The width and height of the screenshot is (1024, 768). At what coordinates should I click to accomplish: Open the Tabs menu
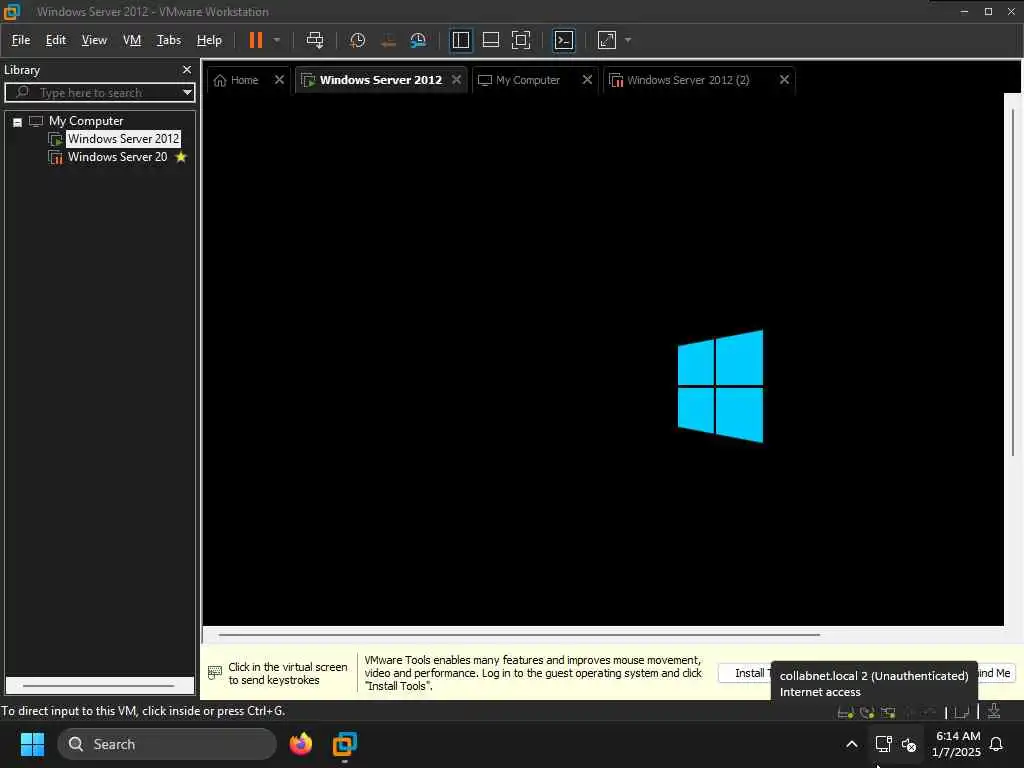(168, 40)
